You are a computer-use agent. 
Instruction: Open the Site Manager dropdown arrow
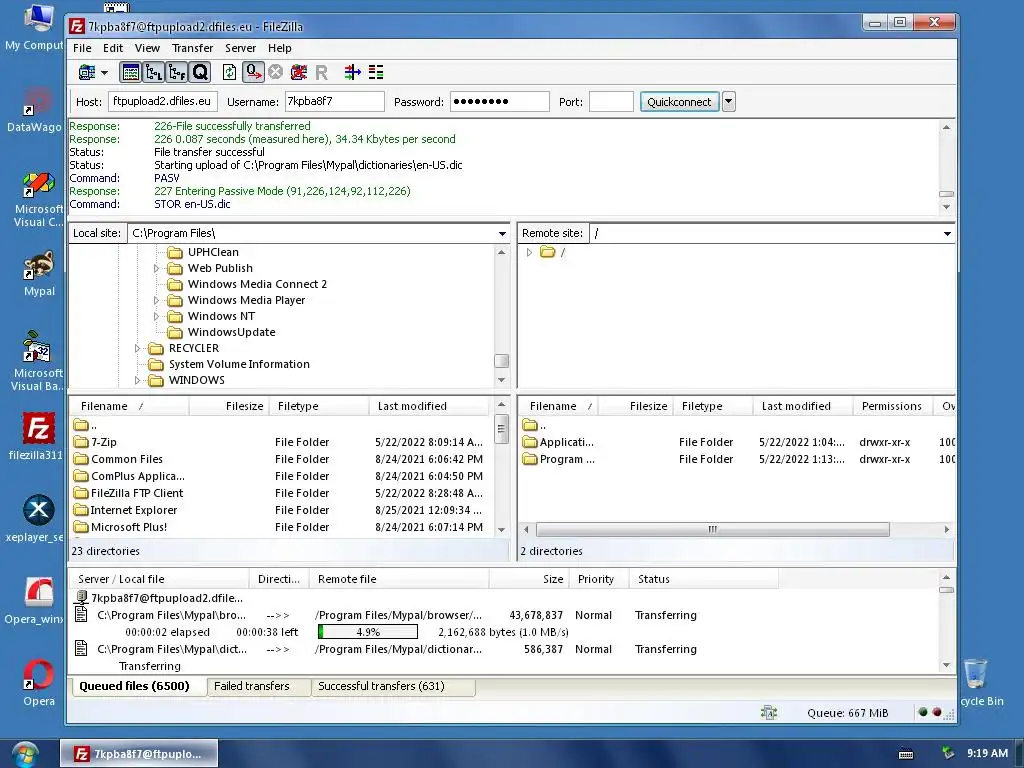(x=104, y=72)
